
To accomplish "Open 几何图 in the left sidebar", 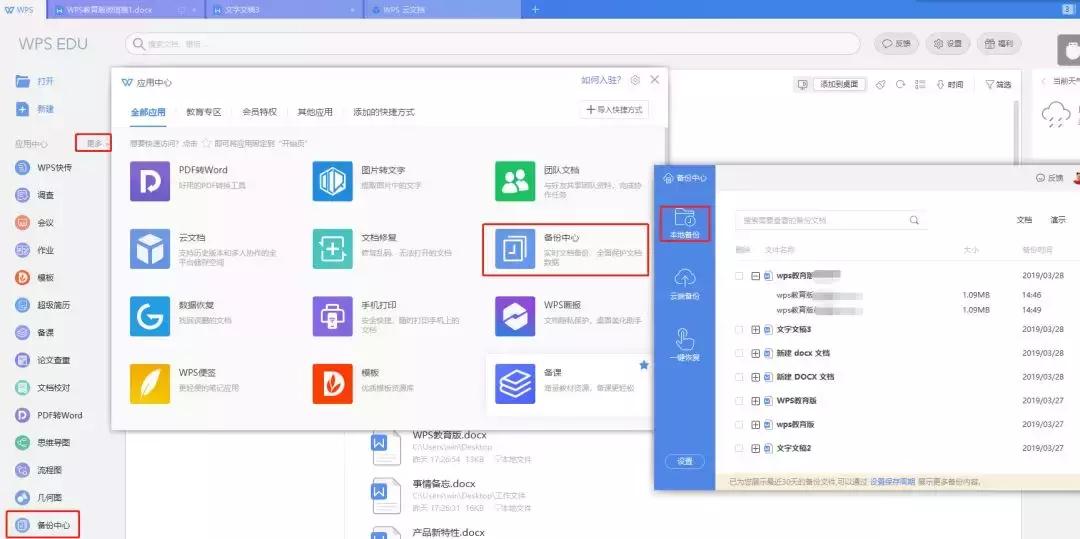I will point(39,497).
